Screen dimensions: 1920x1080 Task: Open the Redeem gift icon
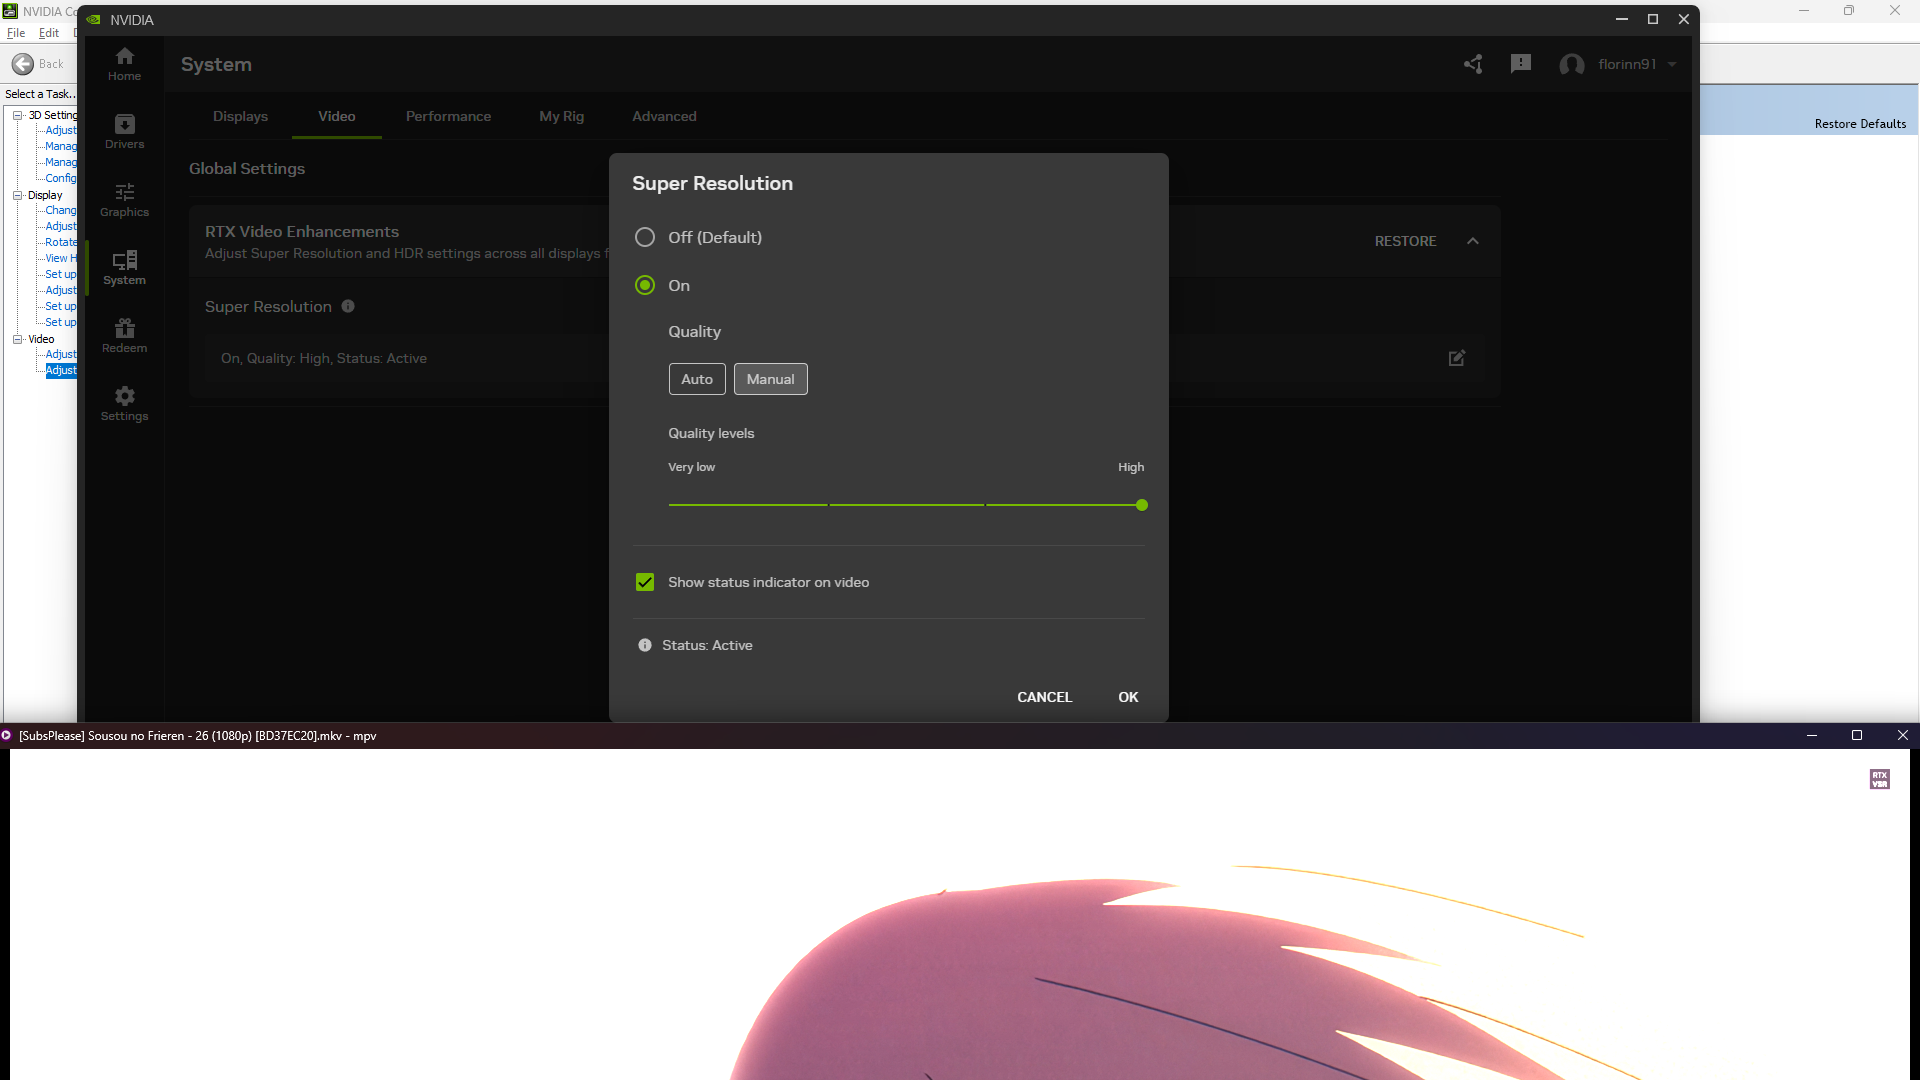[x=124, y=335]
